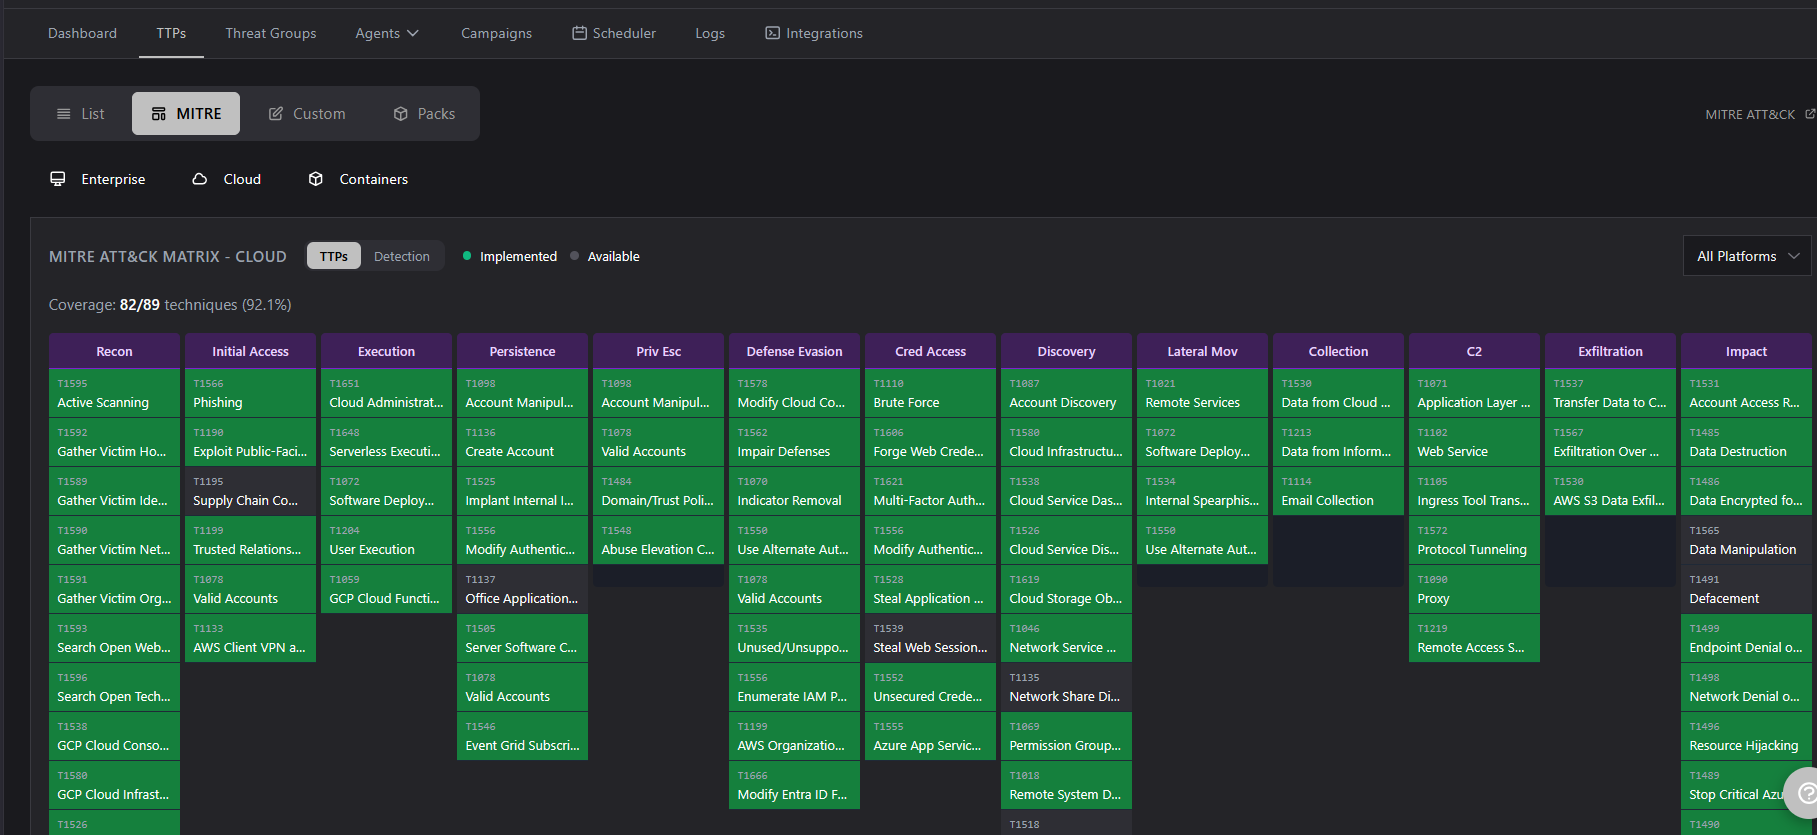1817x835 pixels.
Task: Click the Recon column header
Action: 114,351
